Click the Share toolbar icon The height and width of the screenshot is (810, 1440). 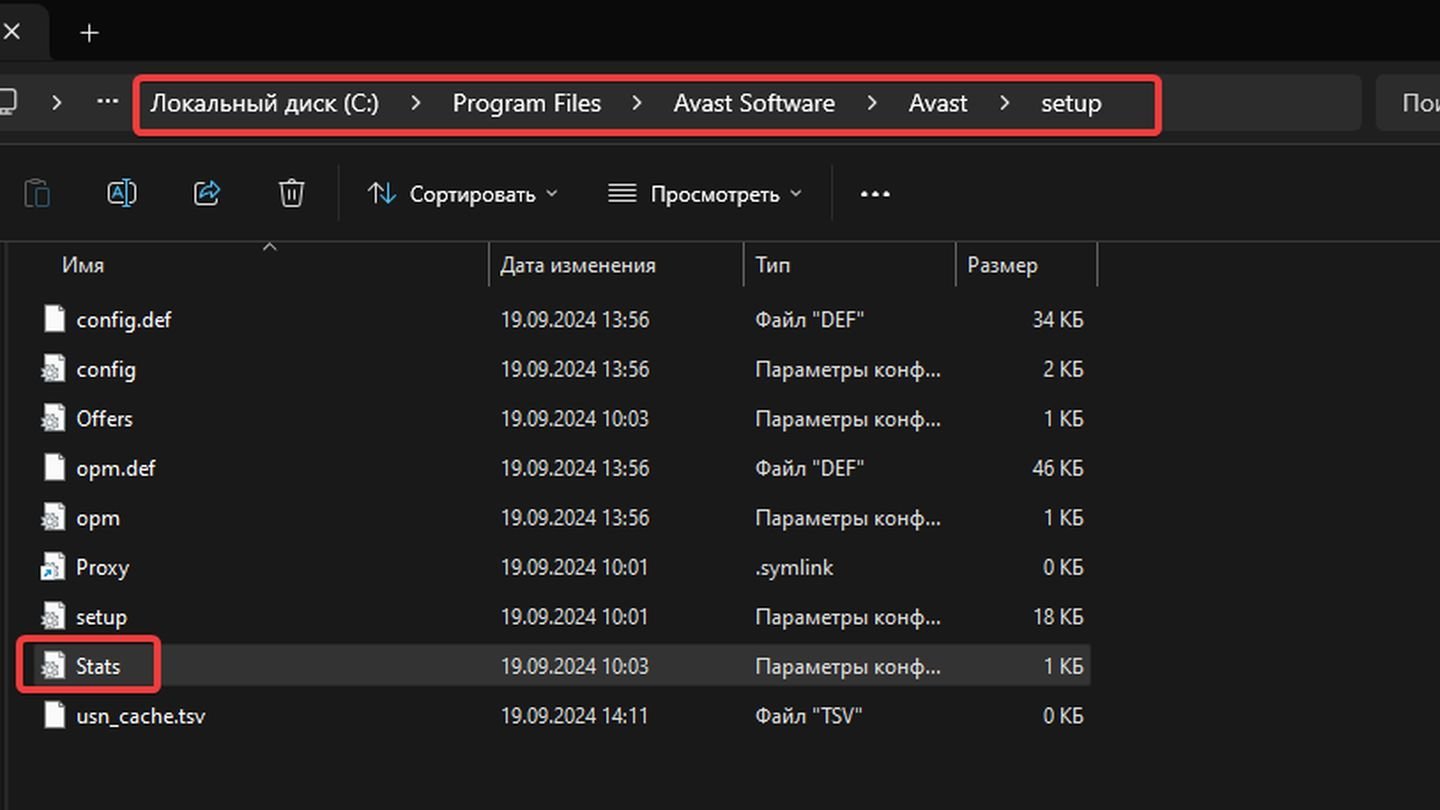(207, 192)
